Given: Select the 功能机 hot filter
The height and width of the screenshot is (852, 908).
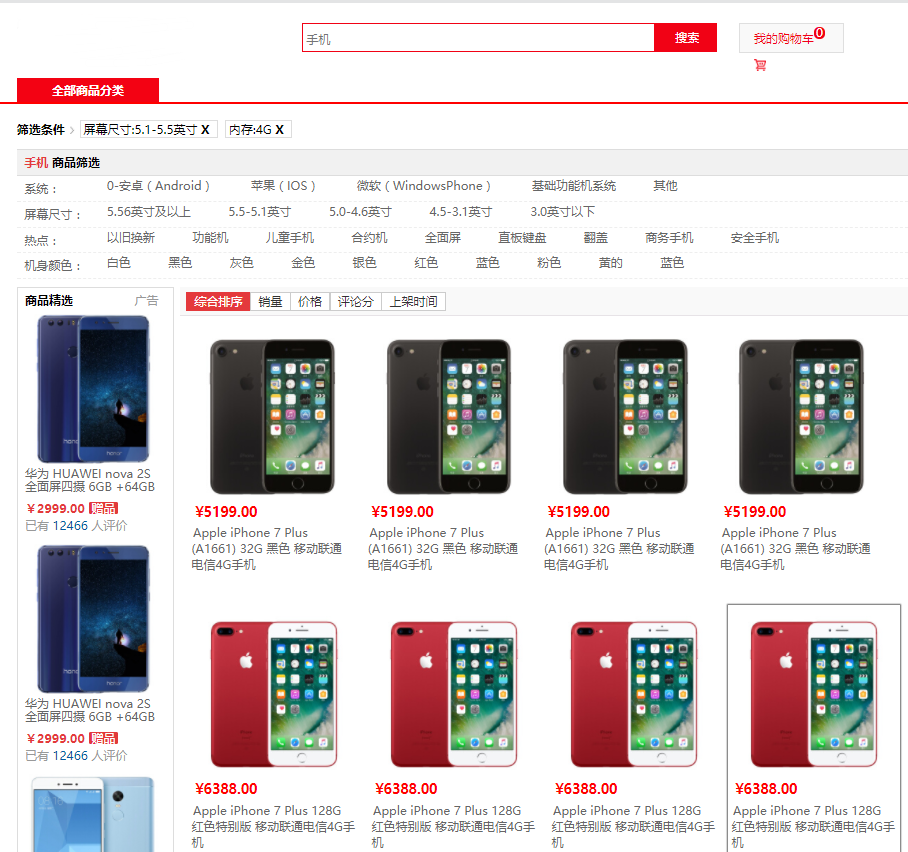Looking at the screenshot, I should coord(210,238).
